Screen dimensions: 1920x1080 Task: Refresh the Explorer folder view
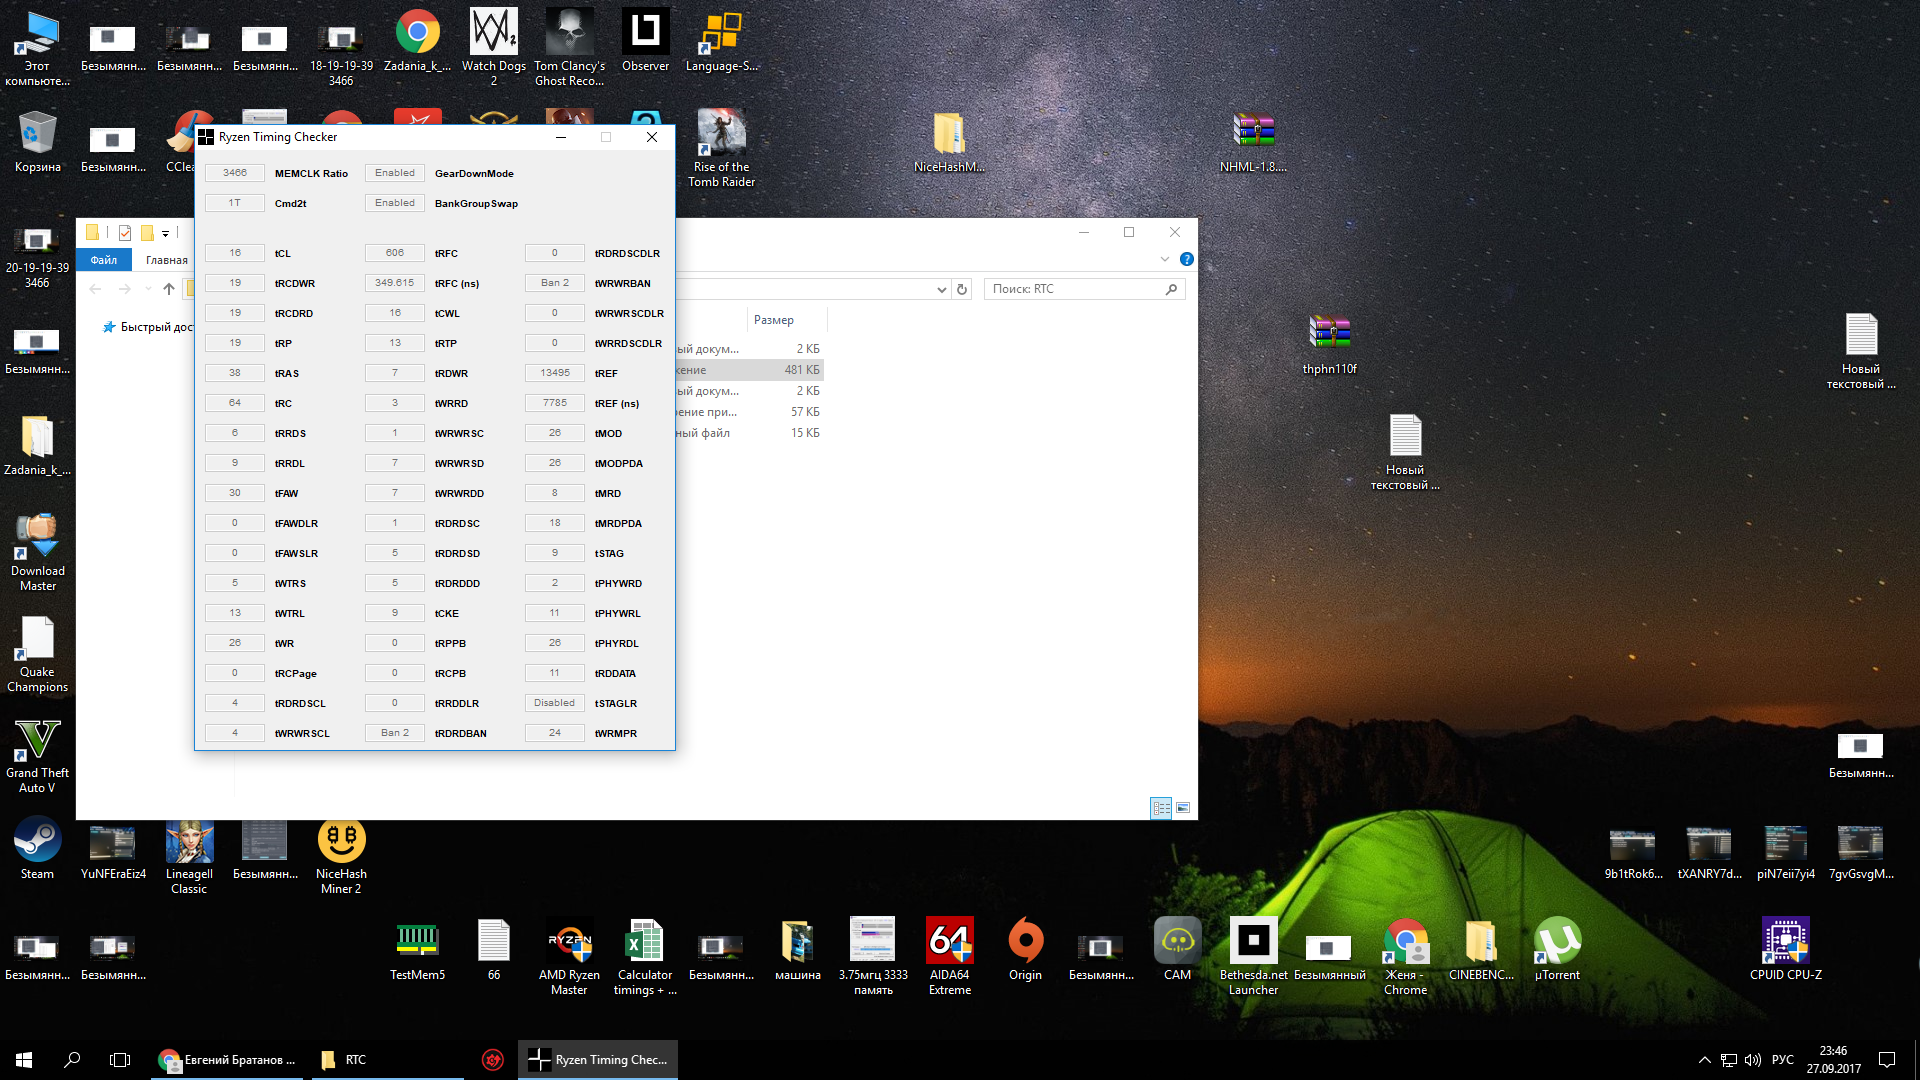pos(962,289)
